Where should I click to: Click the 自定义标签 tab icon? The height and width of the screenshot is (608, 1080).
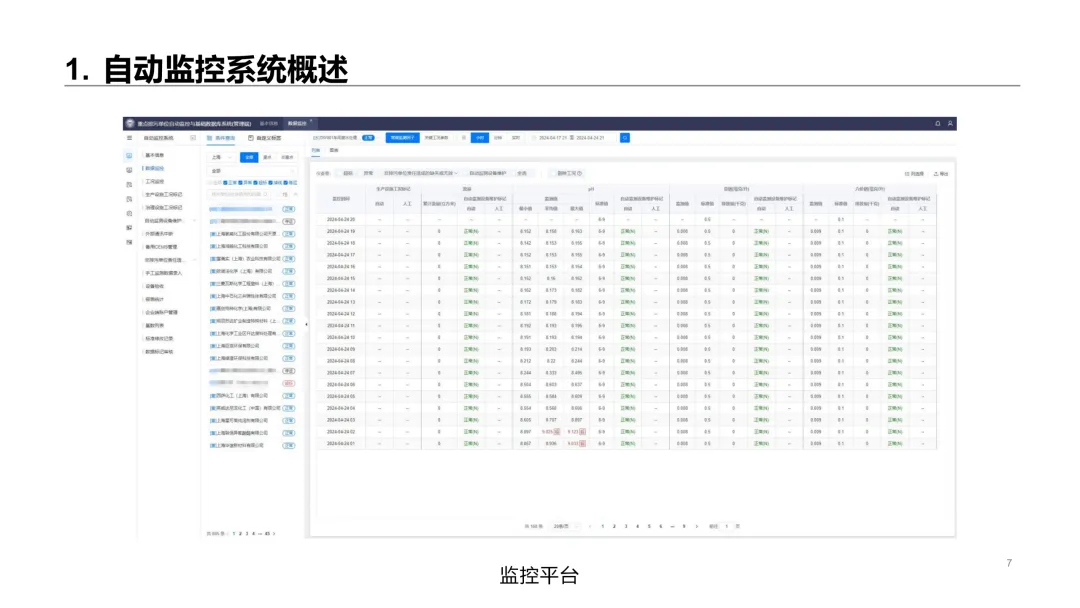click(x=251, y=138)
